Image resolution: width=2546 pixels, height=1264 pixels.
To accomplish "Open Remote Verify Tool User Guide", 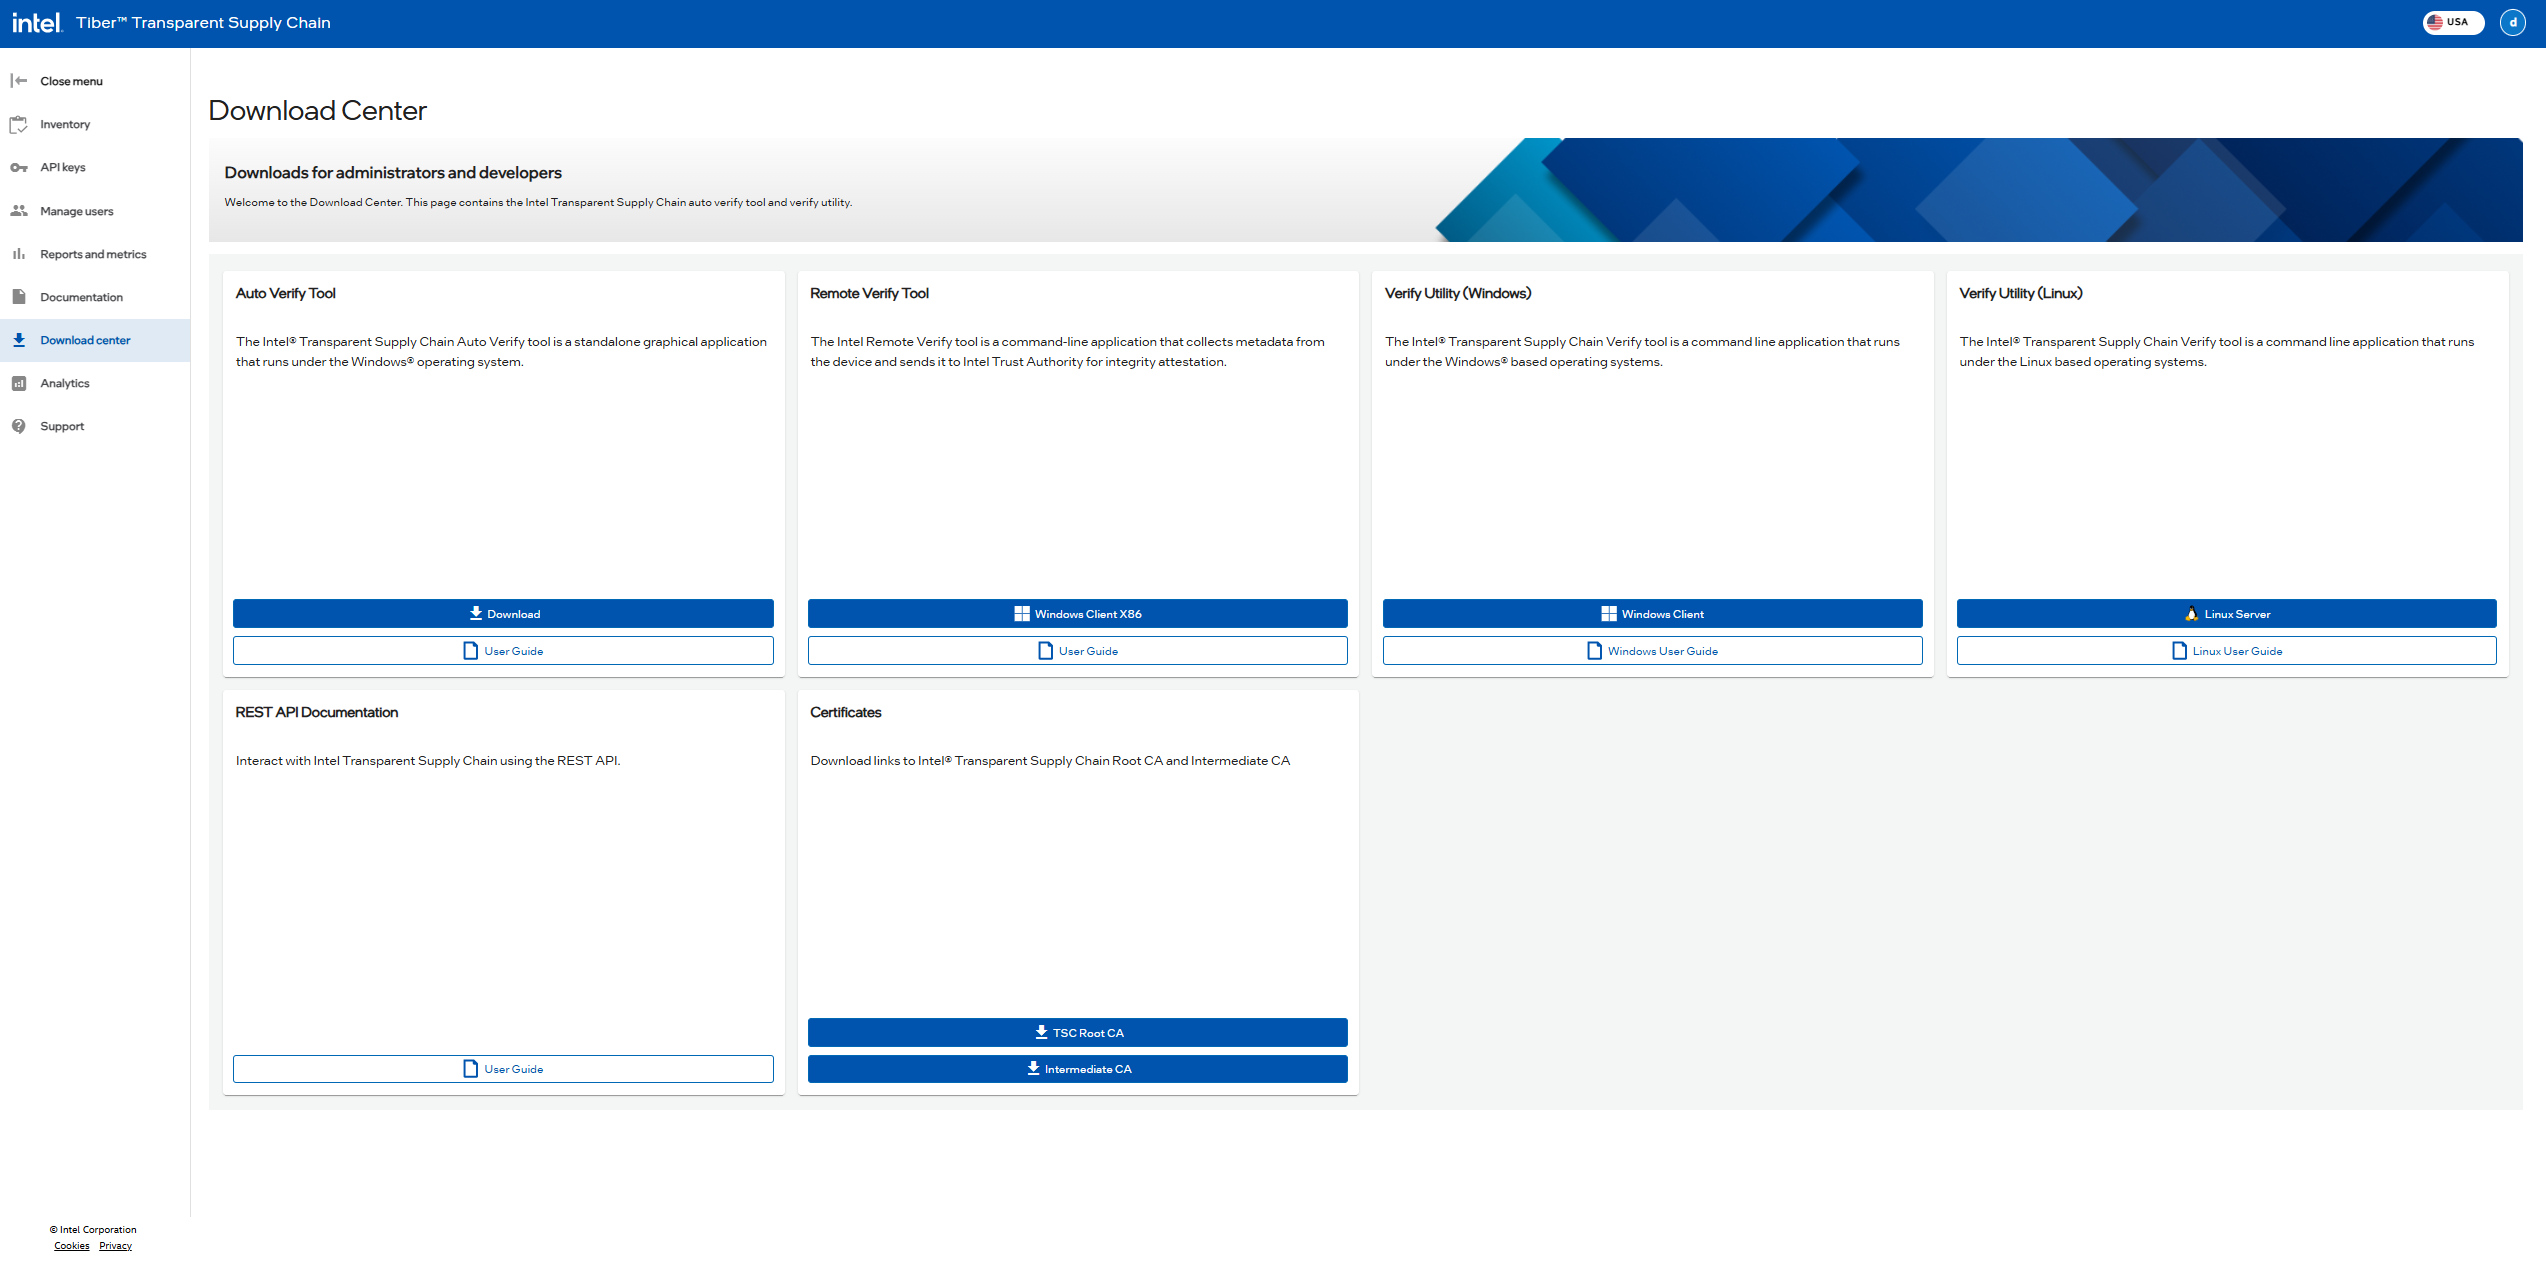I will [x=1078, y=651].
